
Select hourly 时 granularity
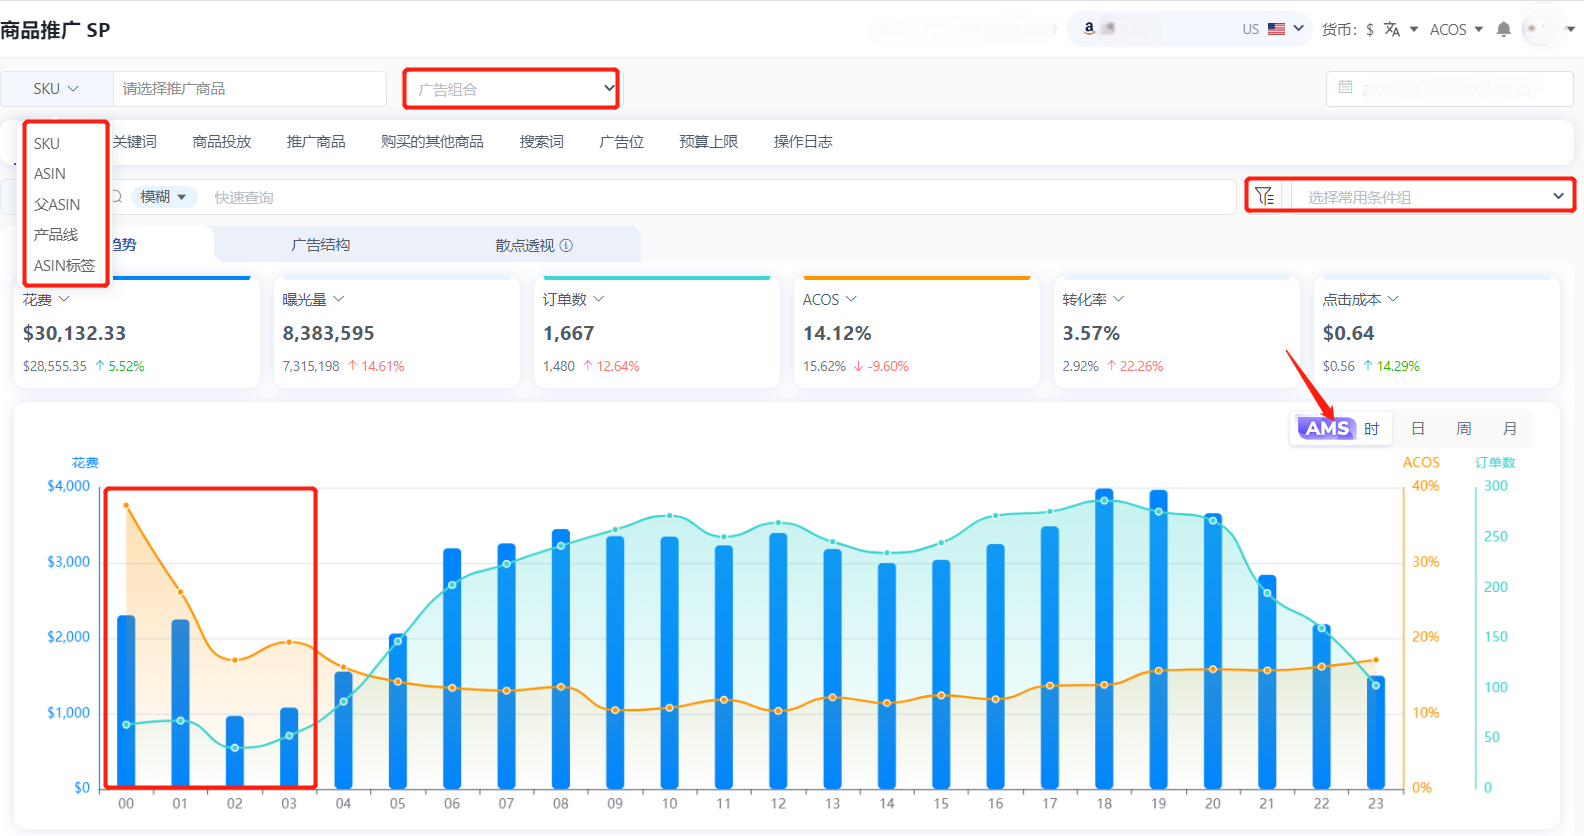[x=1372, y=428]
